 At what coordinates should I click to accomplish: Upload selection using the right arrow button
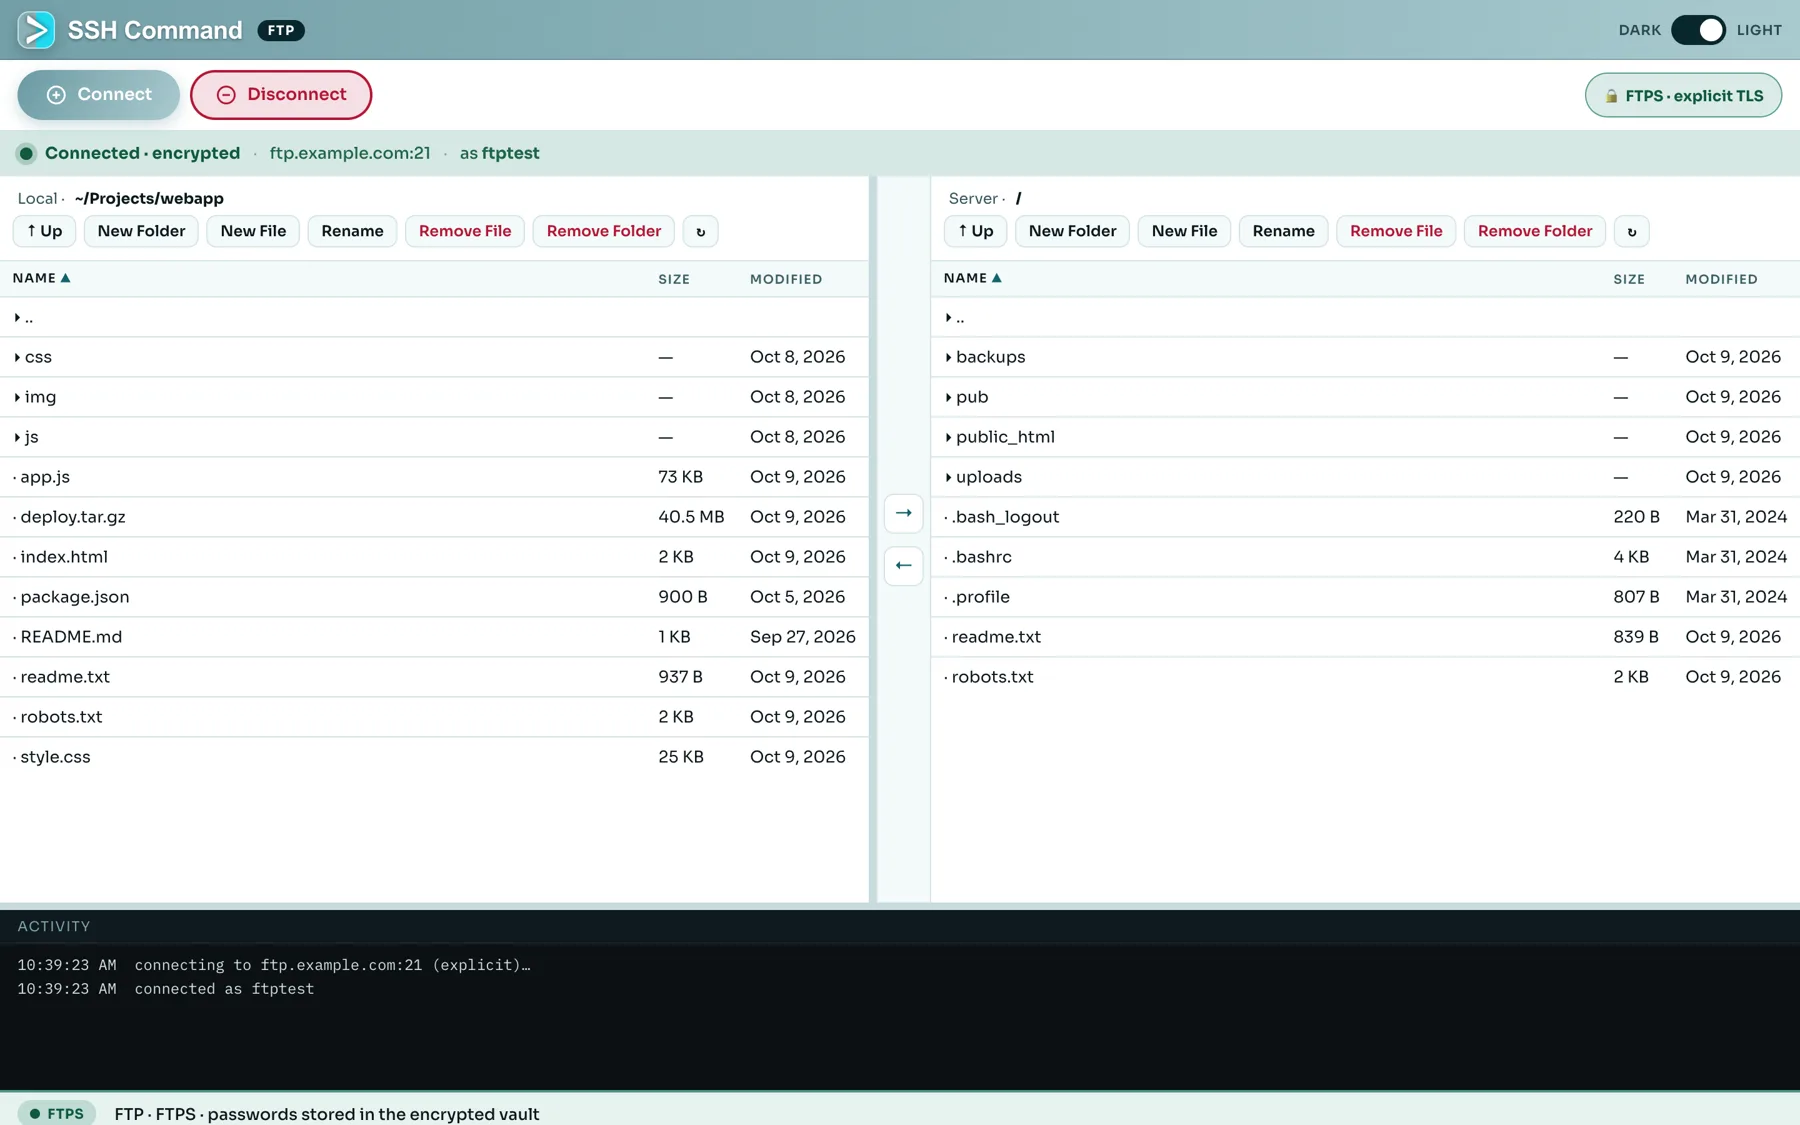(x=903, y=513)
